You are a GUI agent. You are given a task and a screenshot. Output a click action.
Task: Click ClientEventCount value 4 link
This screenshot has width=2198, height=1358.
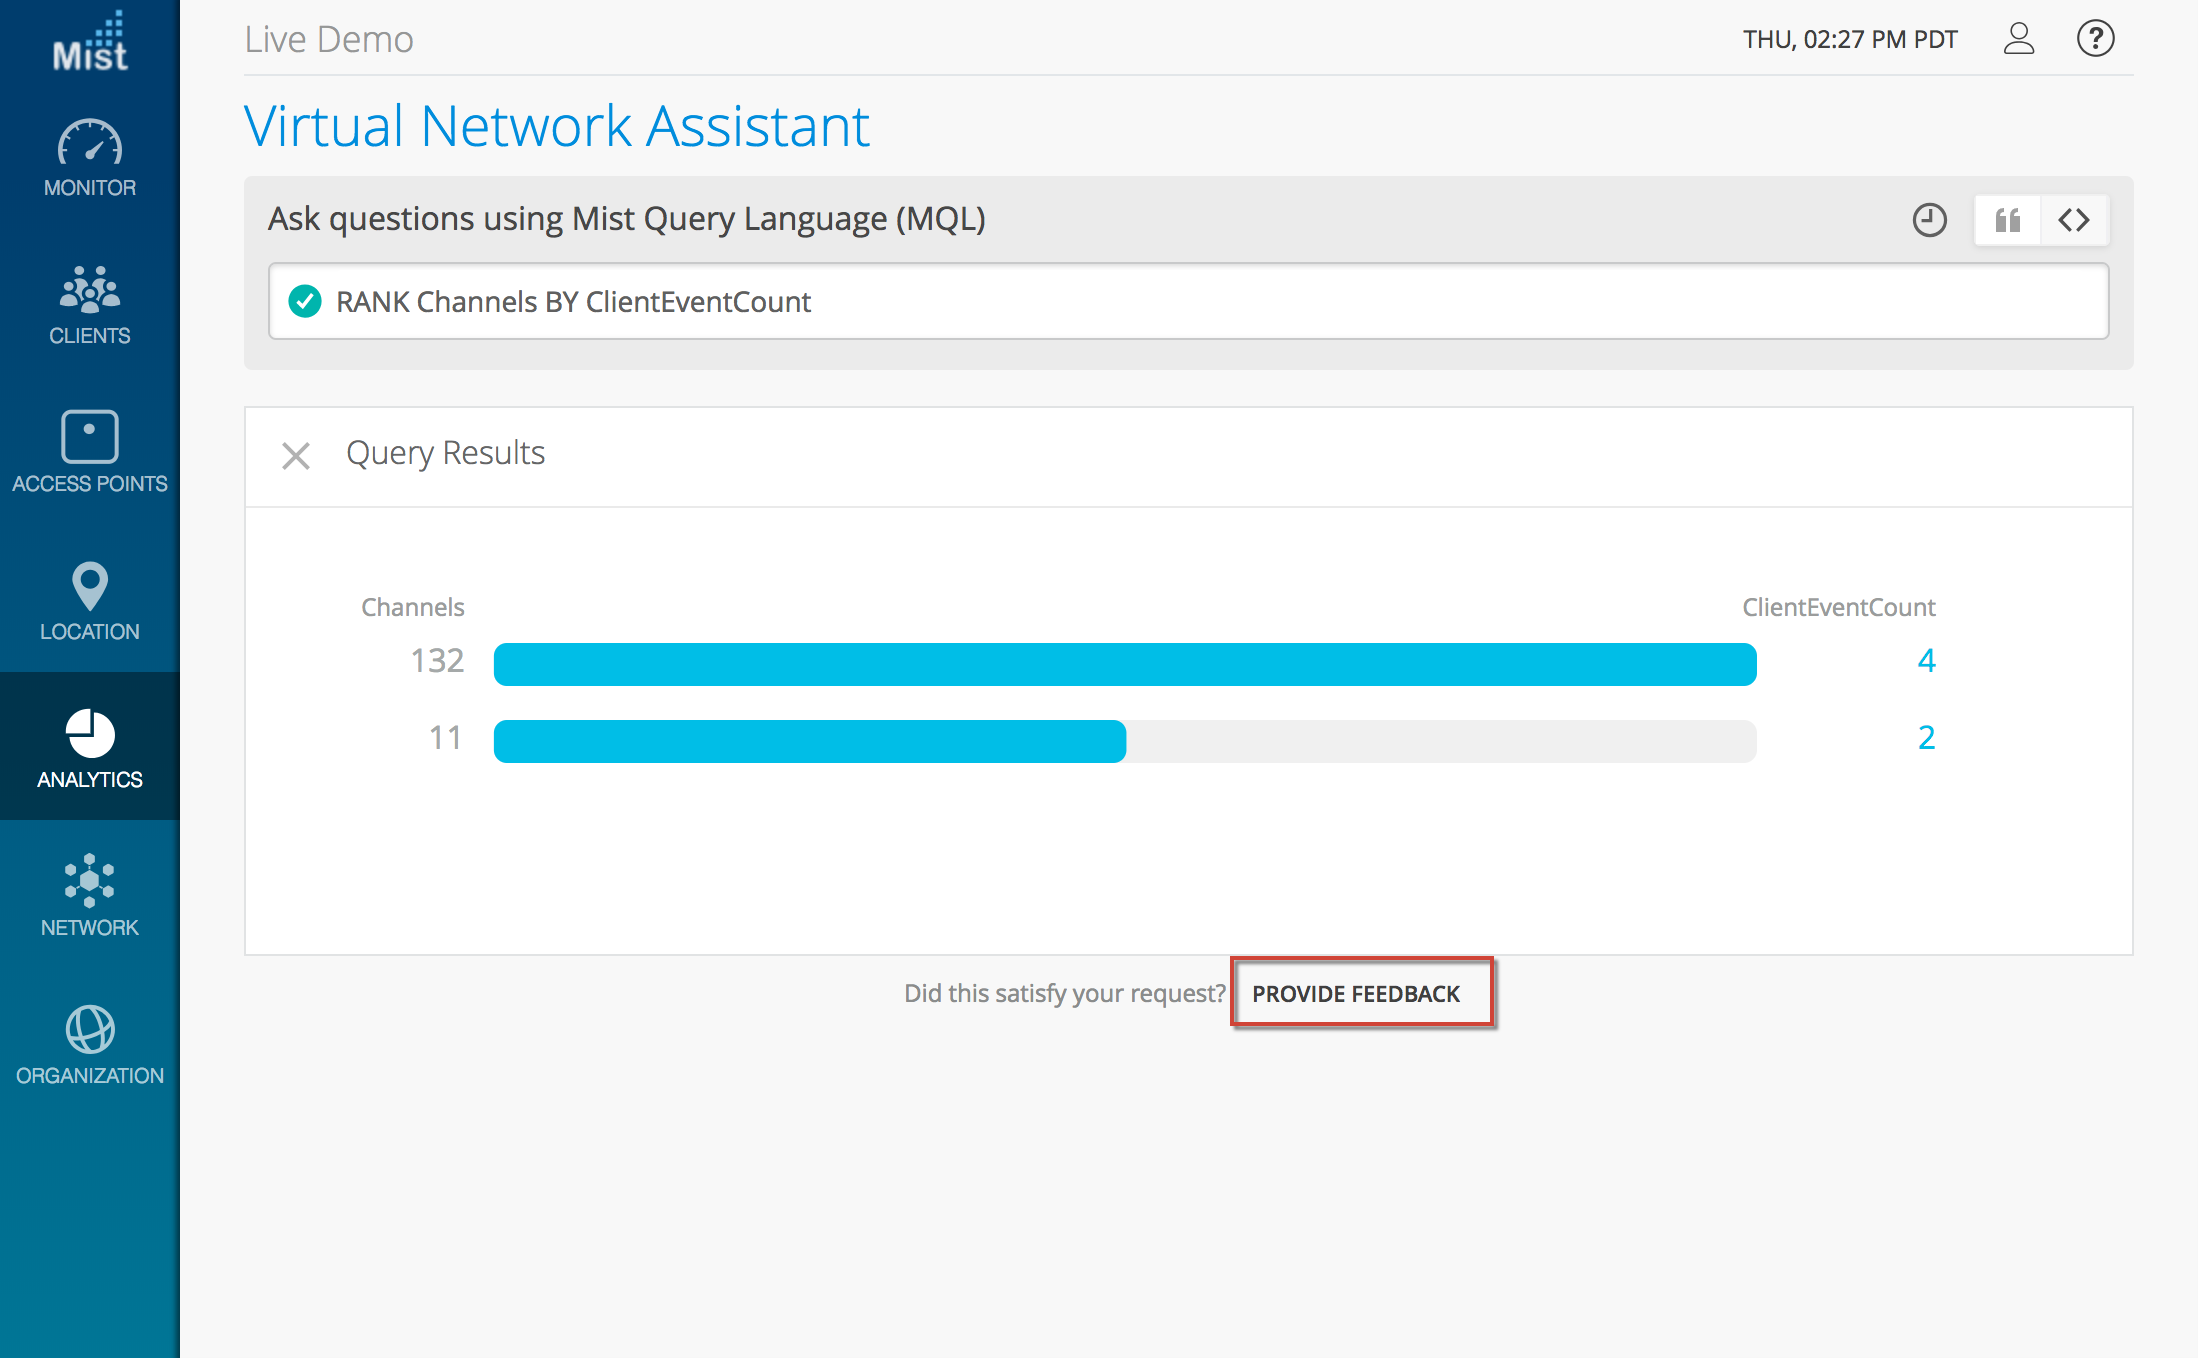click(1926, 660)
